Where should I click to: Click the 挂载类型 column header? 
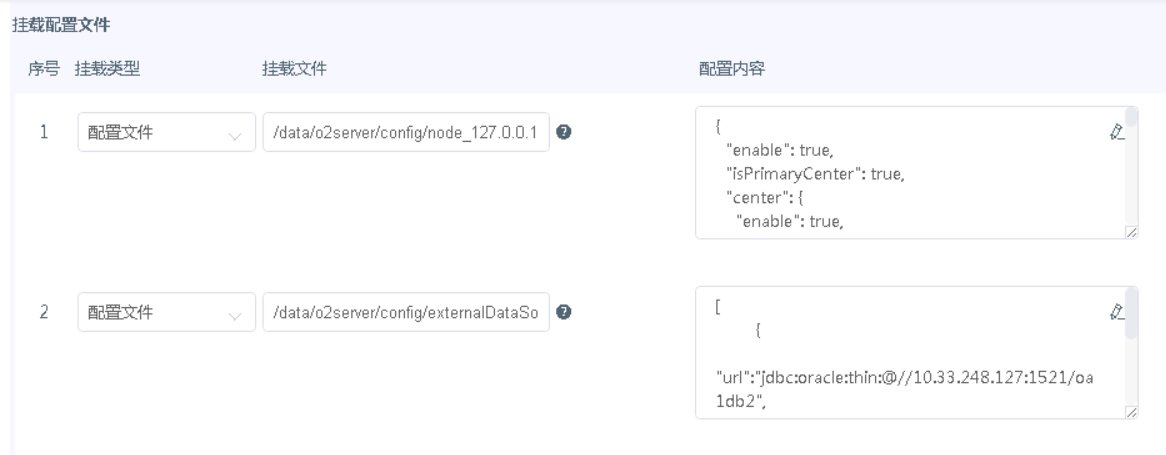coord(107,68)
